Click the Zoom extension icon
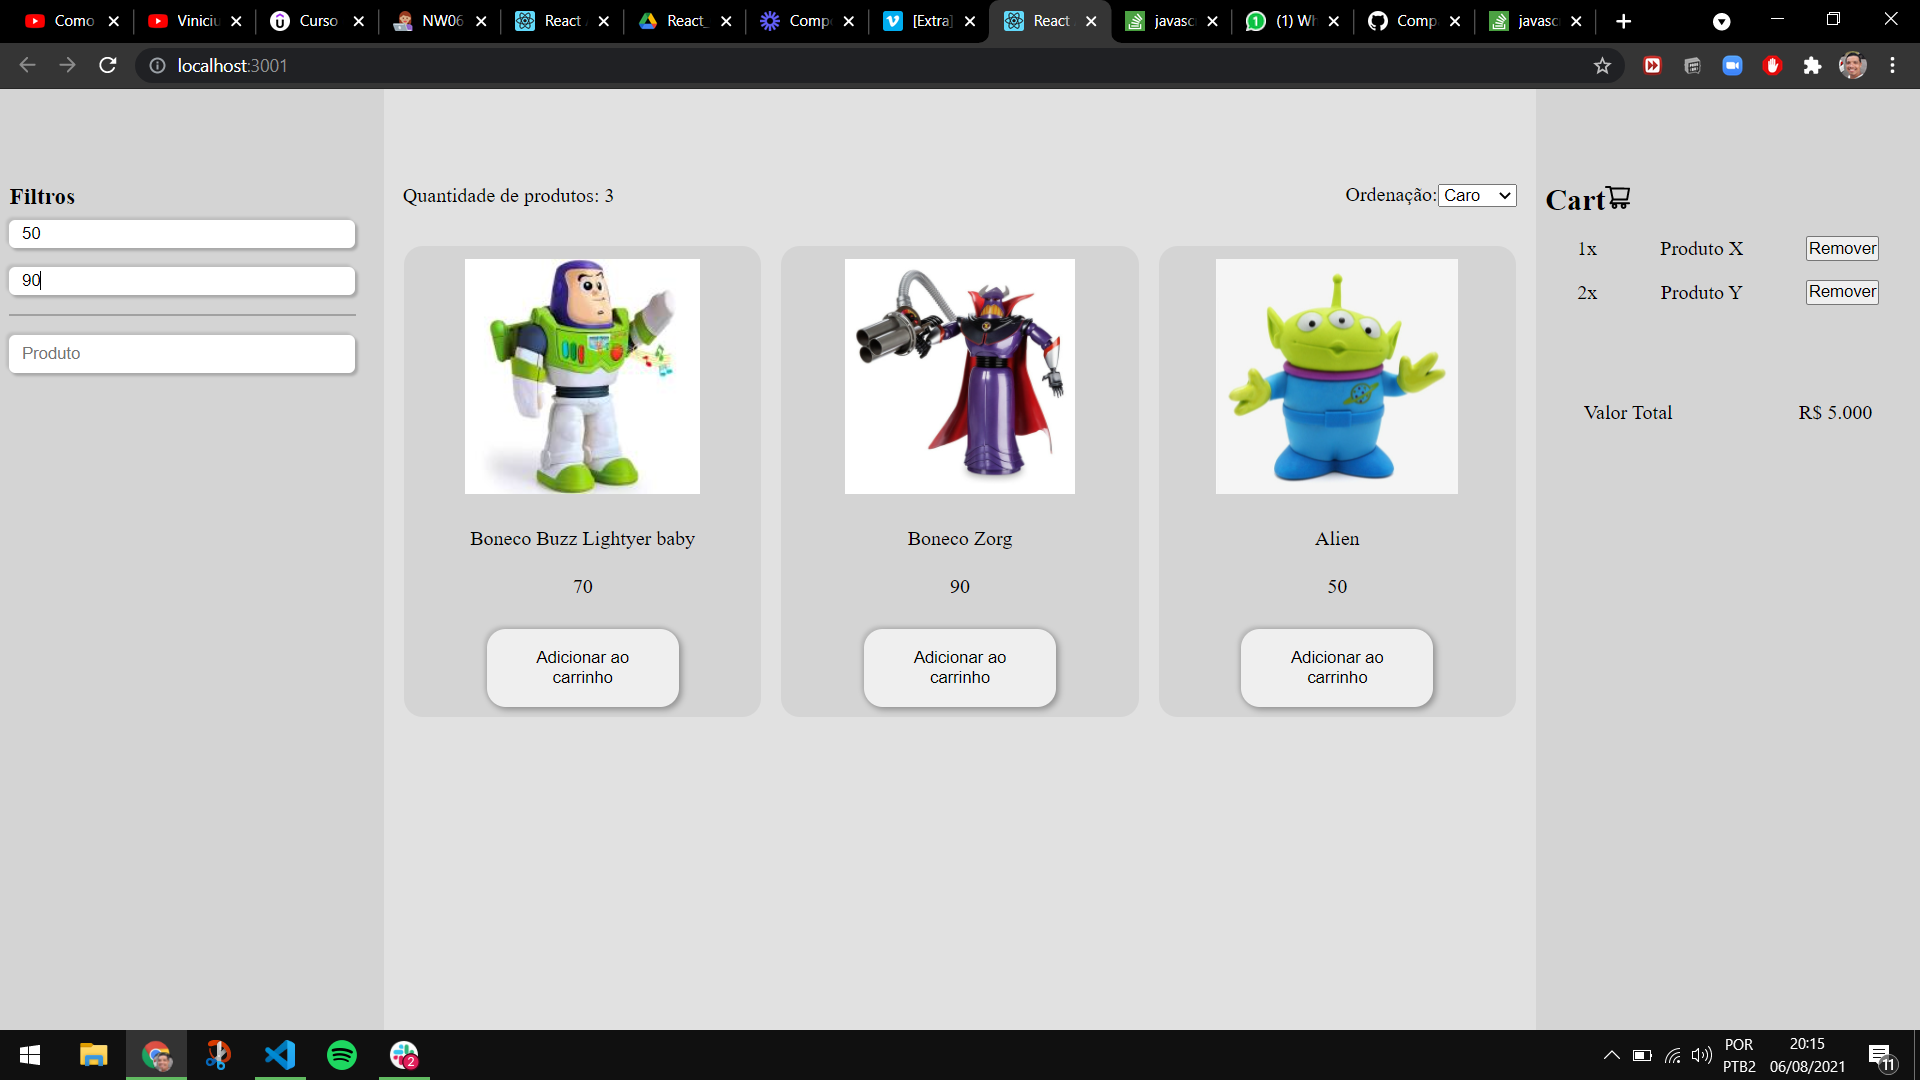 point(1732,66)
